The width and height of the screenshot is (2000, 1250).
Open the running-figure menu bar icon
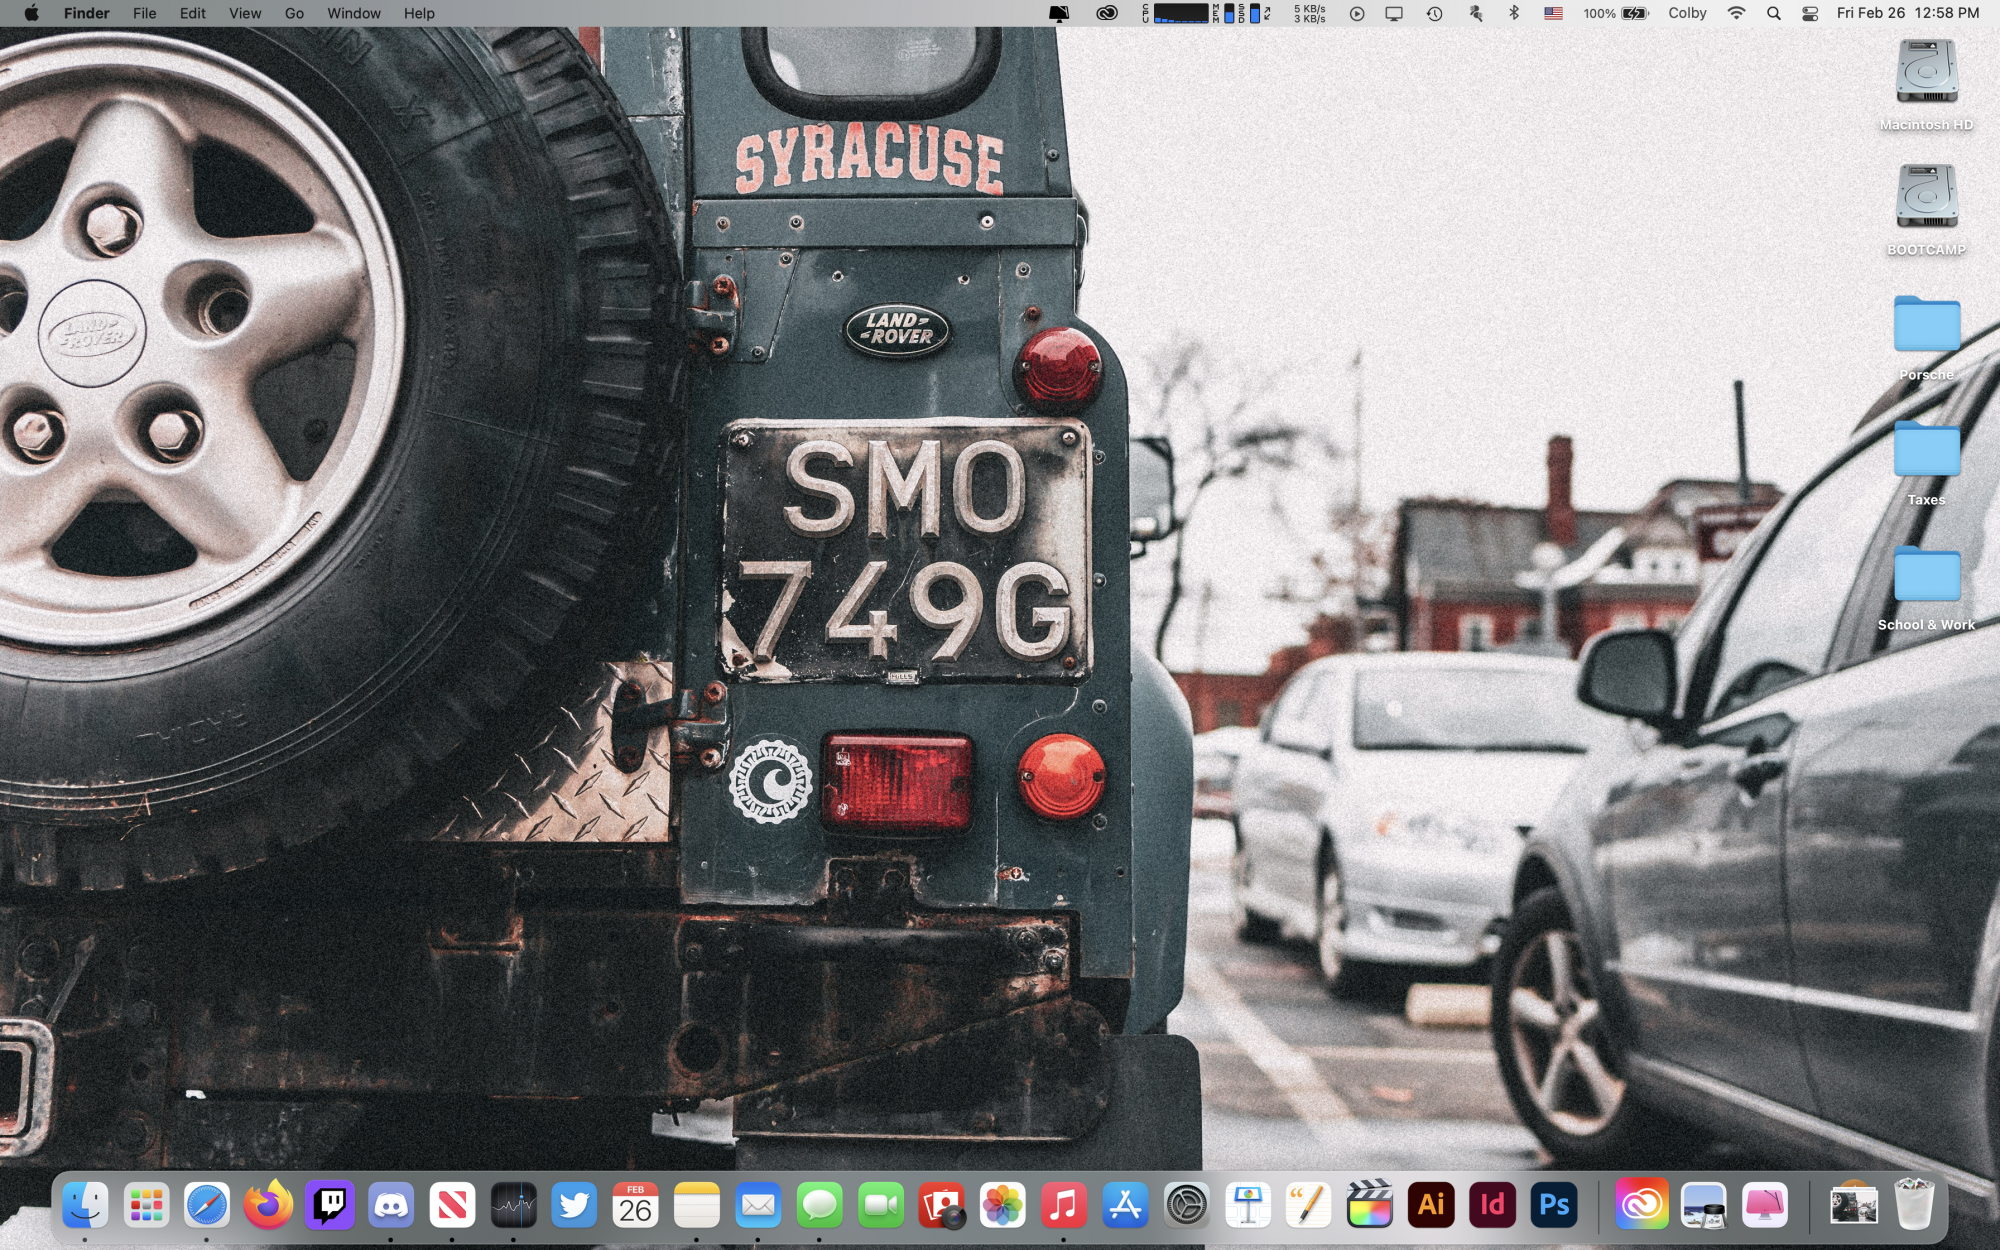point(1475,13)
